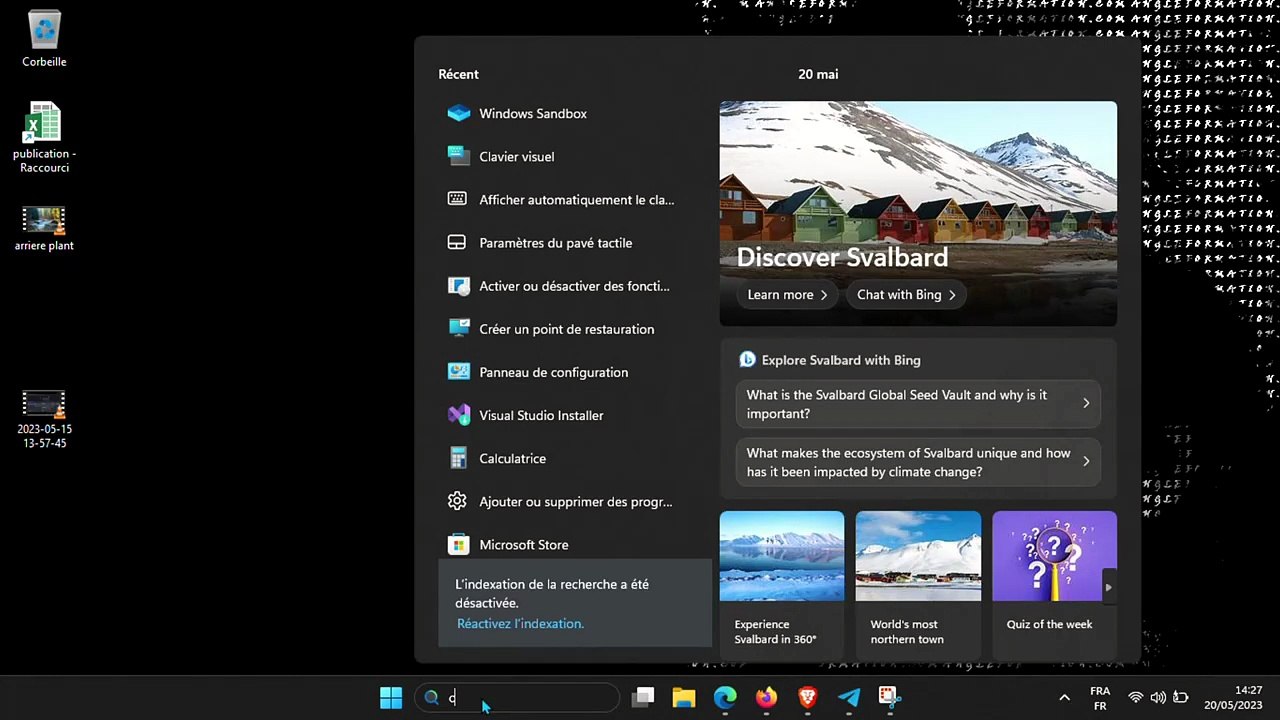The width and height of the screenshot is (1280, 720).
Task: Open Telegram from the taskbar
Action: (x=848, y=697)
